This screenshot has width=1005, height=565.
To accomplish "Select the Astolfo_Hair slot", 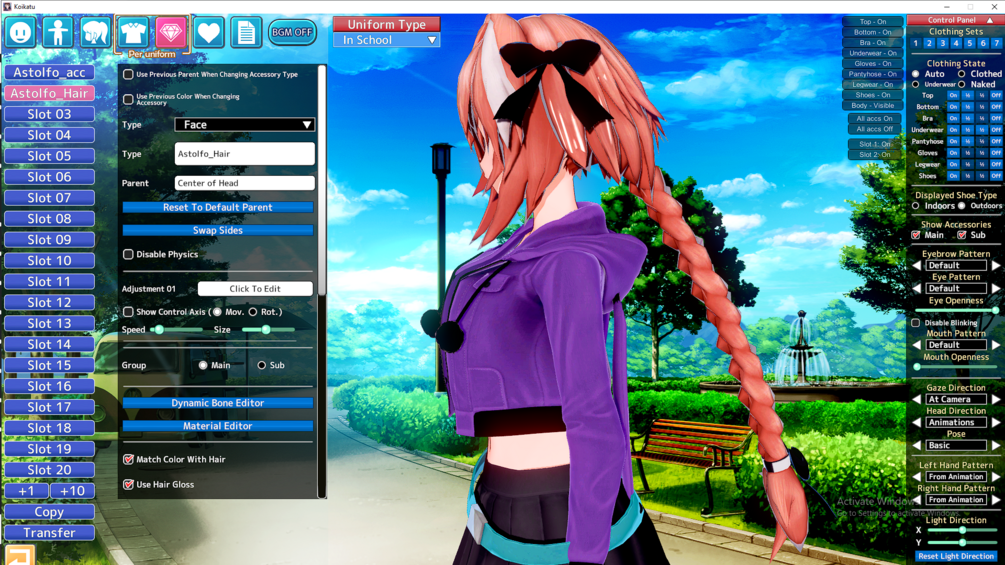I will point(49,94).
